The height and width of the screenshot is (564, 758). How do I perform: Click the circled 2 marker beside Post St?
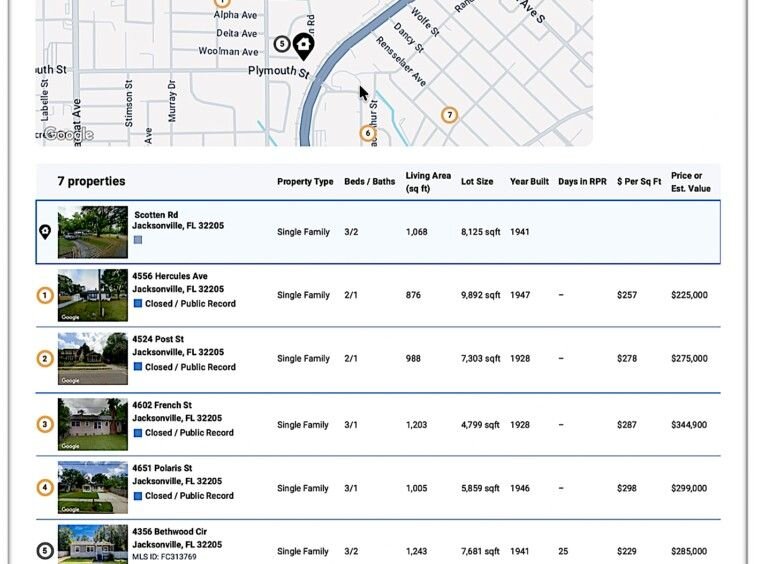point(44,359)
